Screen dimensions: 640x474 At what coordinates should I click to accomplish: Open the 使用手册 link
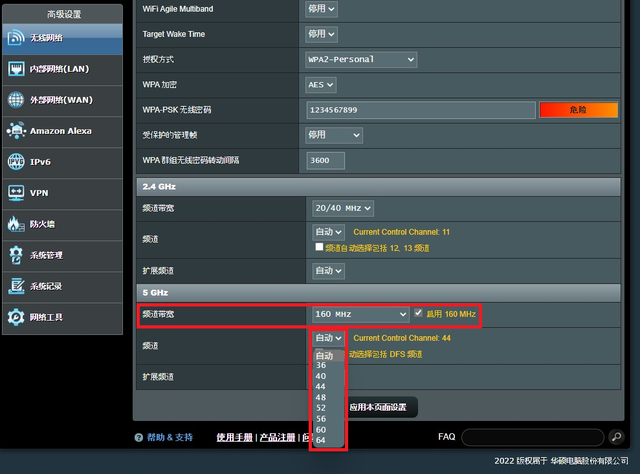pyautogui.click(x=234, y=437)
